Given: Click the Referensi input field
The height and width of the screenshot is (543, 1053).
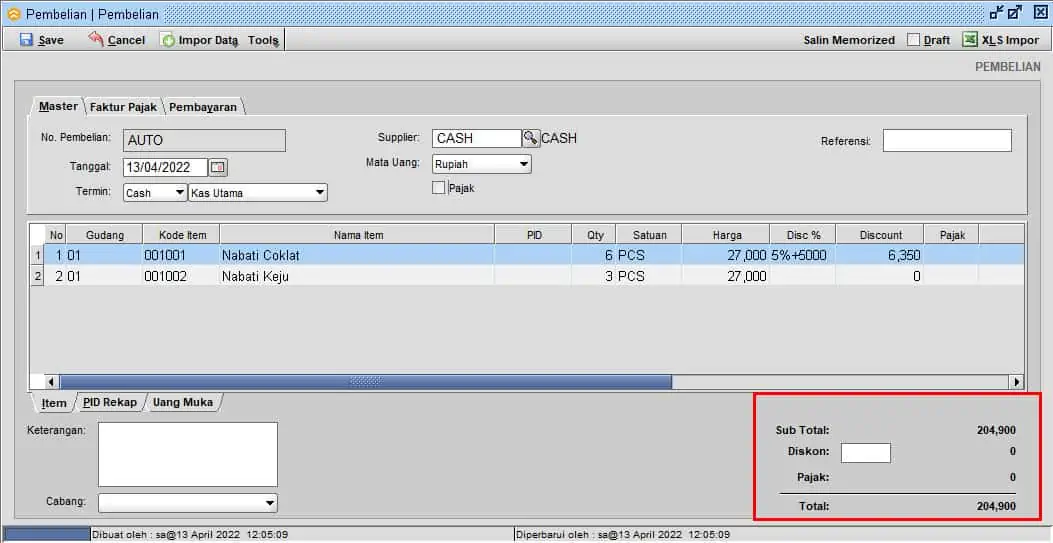Looking at the screenshot, I should pos(947,141).
